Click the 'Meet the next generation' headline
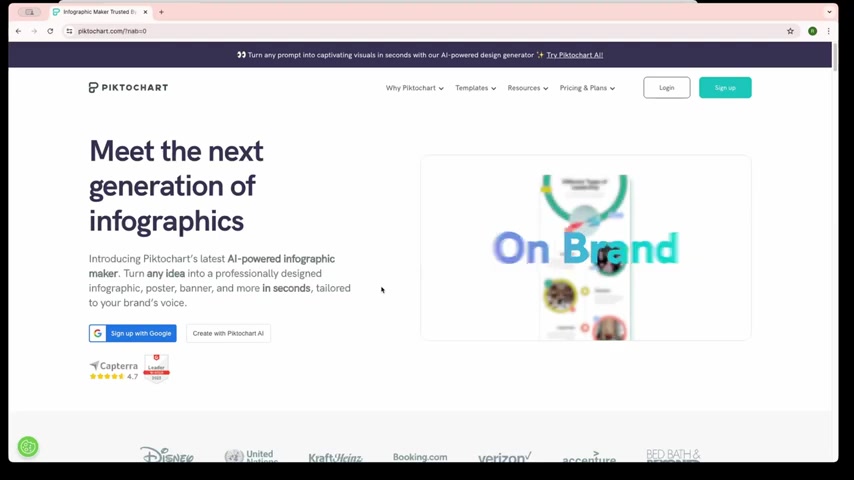Image resolution: width=854 pixels, height=480 pixels. (x=176, y=186)
